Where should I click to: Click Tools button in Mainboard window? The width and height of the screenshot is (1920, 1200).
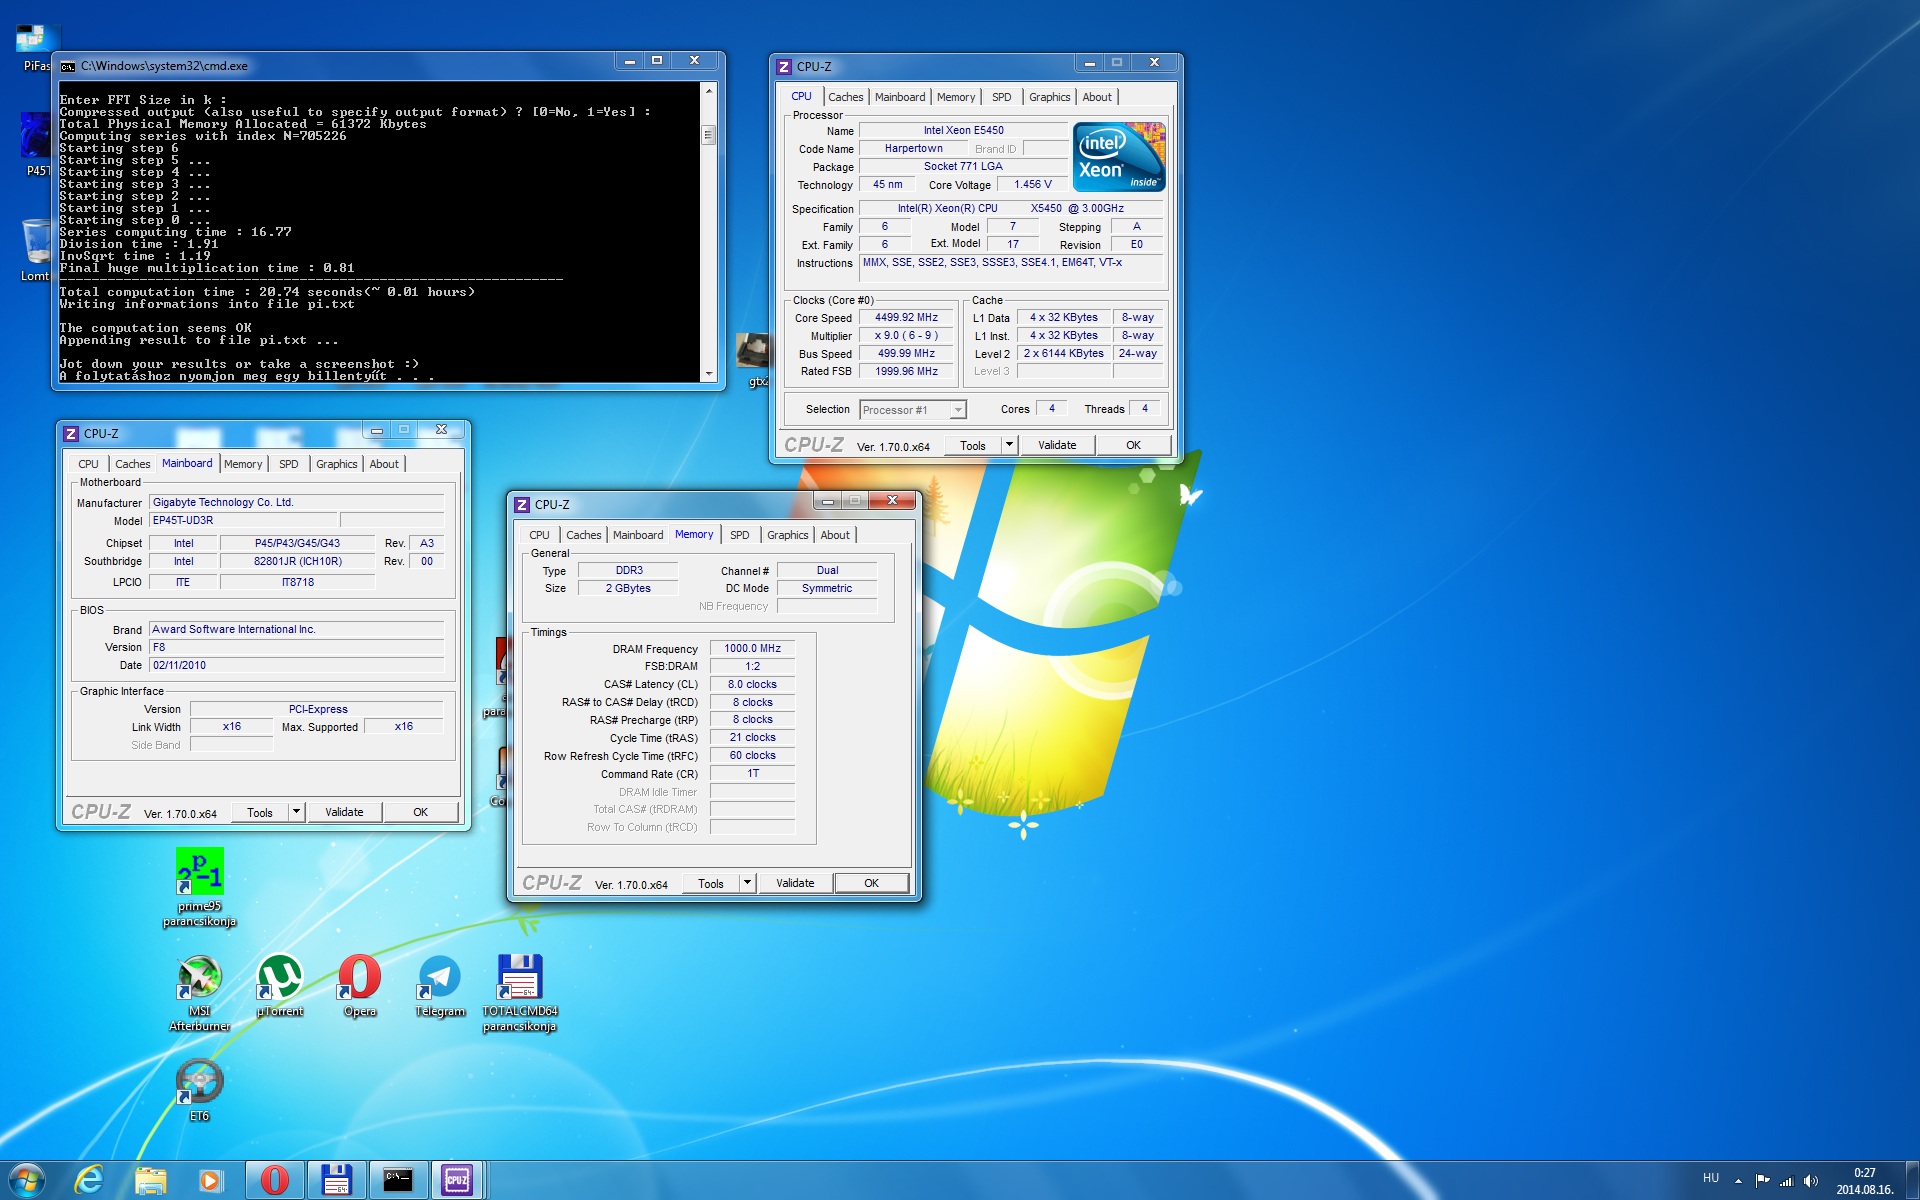click(x=260, y=812)
